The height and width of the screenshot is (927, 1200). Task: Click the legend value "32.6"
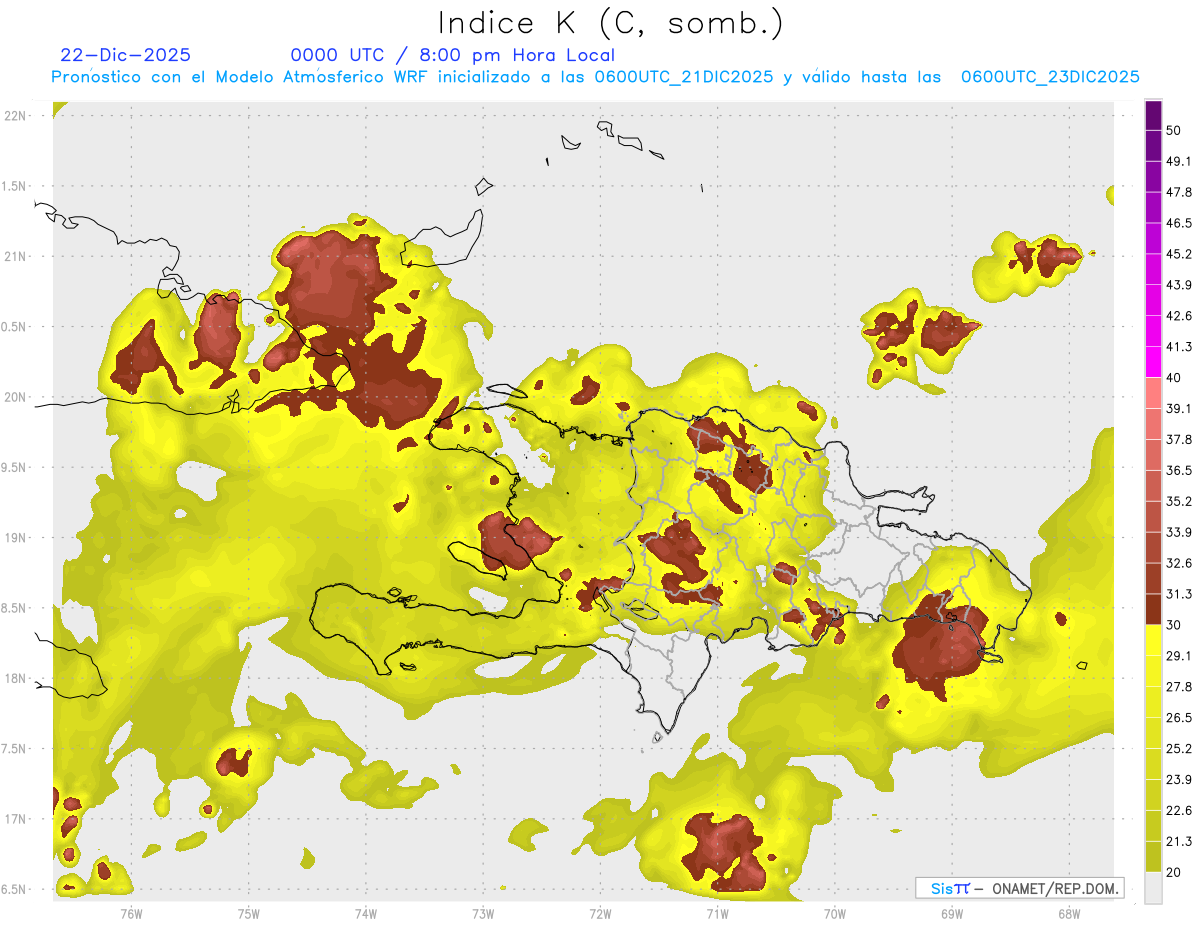[x=1178, y=563]
